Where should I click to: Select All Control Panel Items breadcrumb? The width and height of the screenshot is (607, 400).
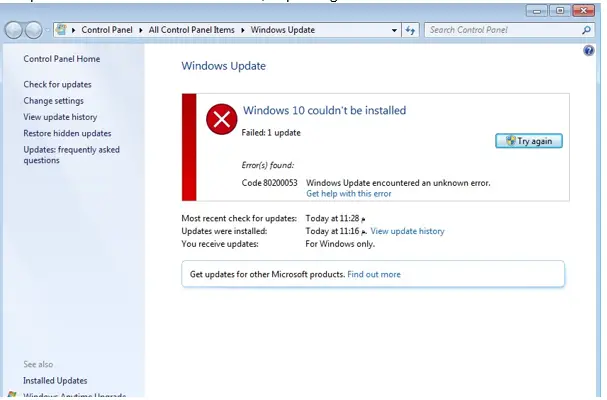[192, 30]
